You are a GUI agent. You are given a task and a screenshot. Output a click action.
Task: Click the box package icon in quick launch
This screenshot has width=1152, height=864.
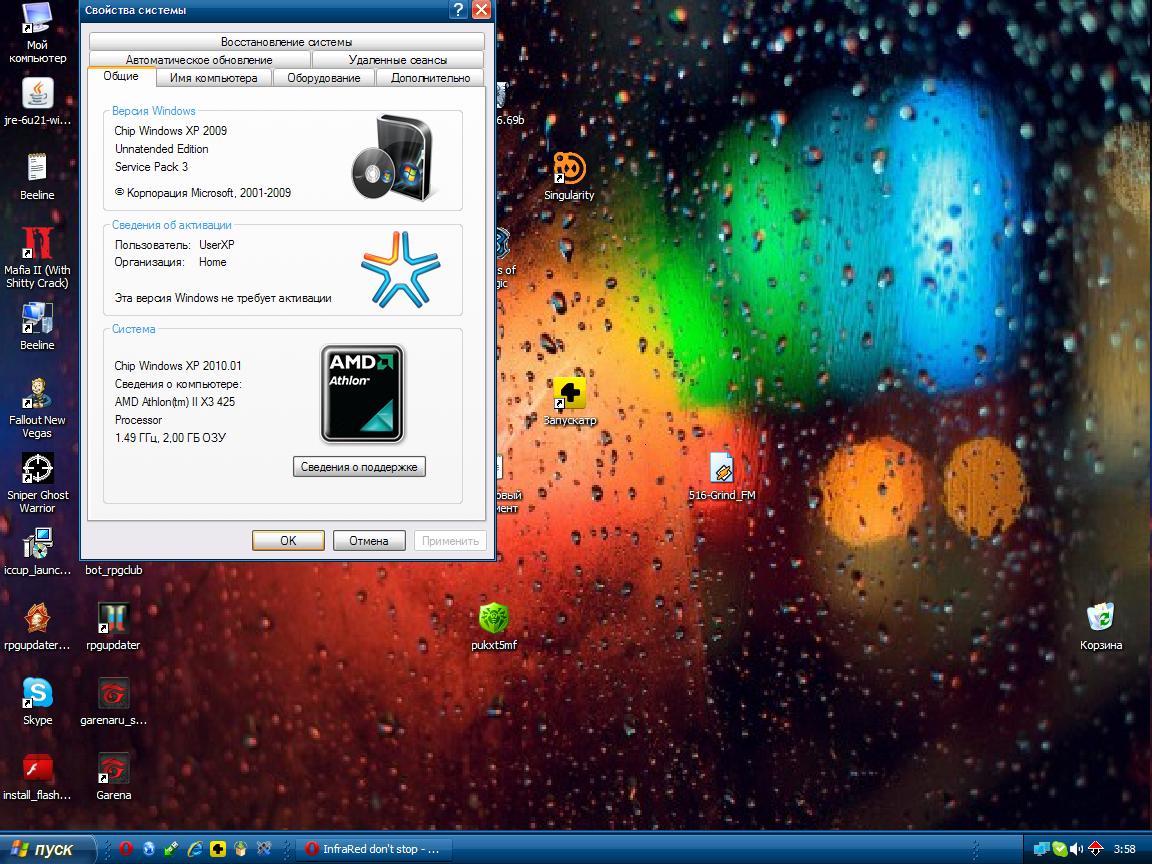point(240,849)
